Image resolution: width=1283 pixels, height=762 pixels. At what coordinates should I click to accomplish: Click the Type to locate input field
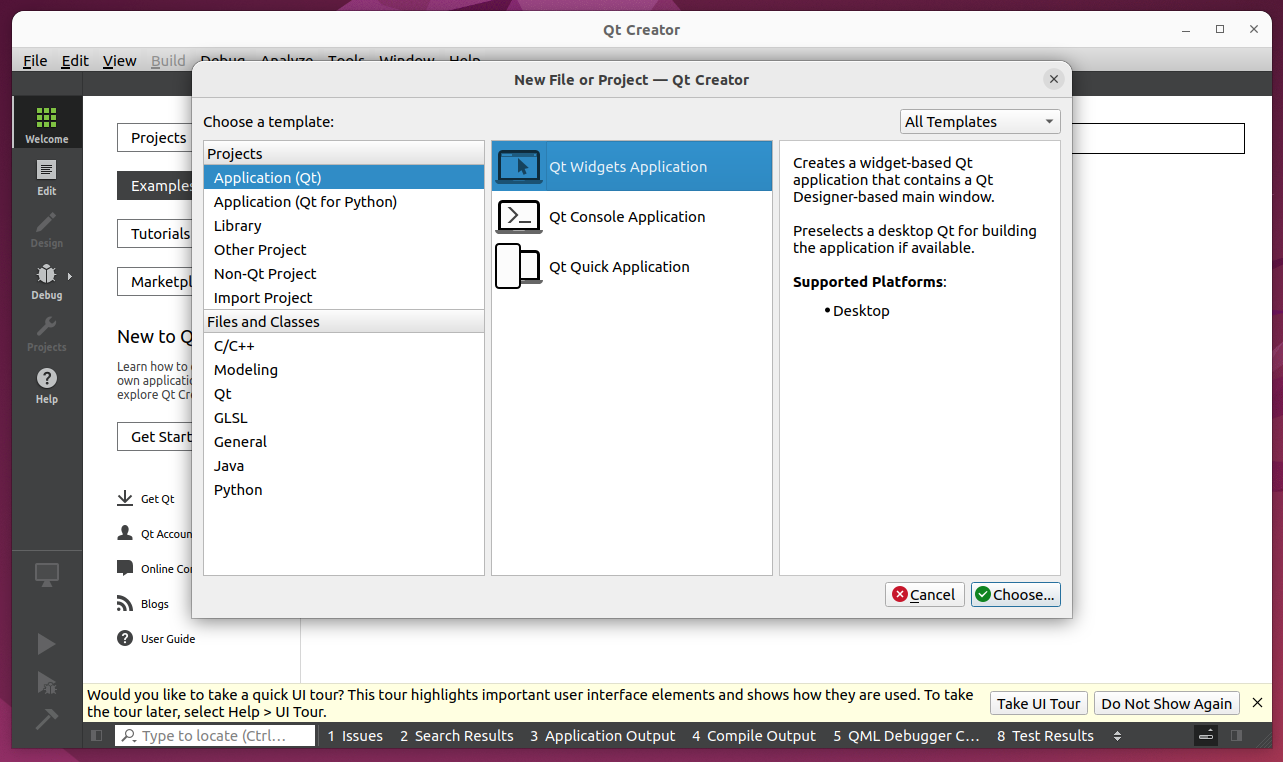tap(216, 735)
